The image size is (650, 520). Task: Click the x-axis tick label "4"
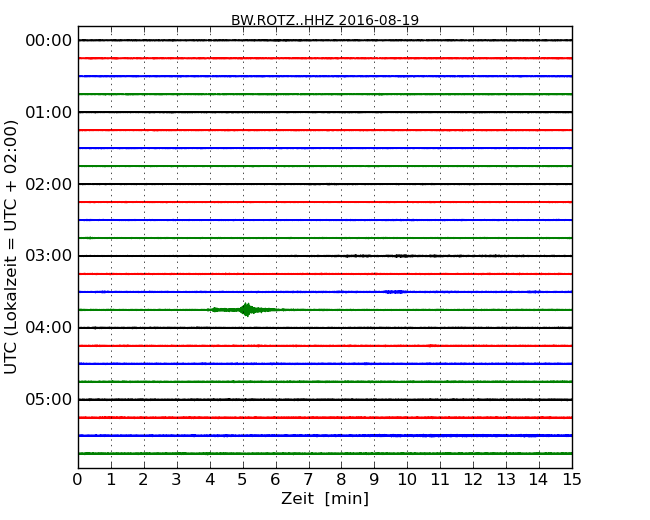coord(210,480)
